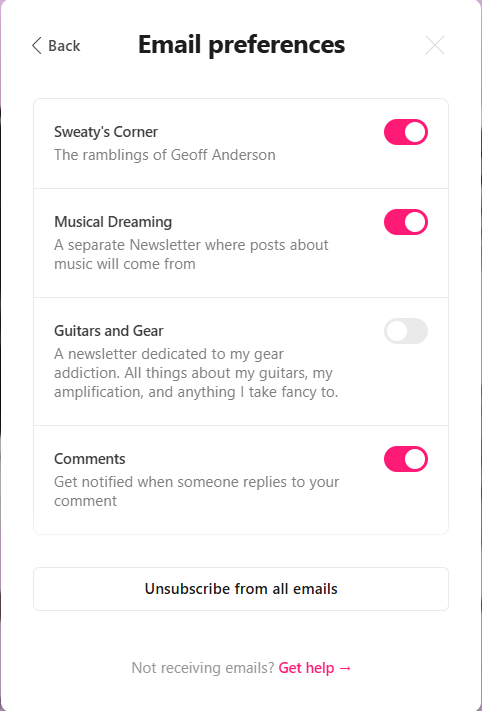Select the Musical Dreaming title label
The image size is (482, 711).
(x=113, y=222)
